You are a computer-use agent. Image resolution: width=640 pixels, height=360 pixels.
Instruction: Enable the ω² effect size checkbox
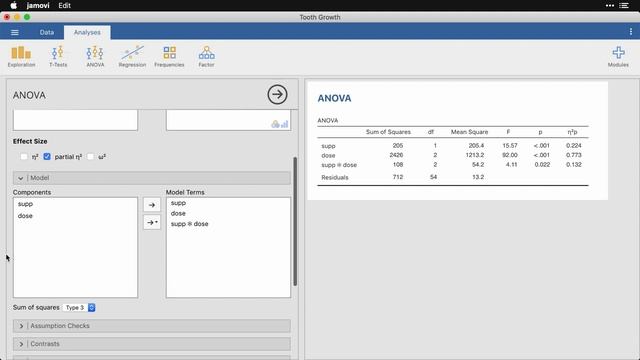point(90,156)
